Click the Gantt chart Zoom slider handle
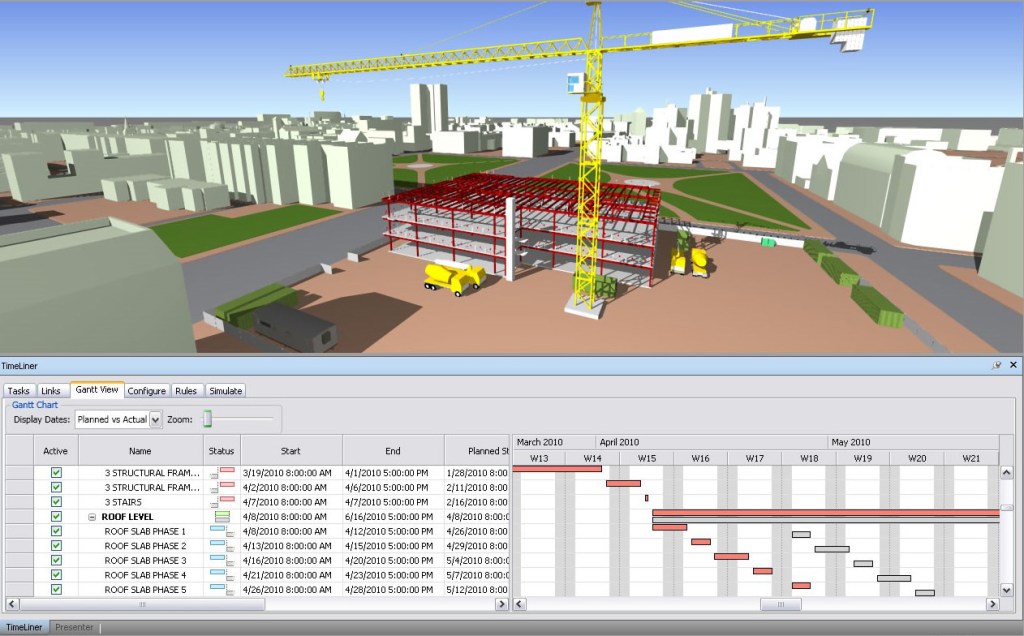The width and height of the screenshot is (1024, 636). 208,419
